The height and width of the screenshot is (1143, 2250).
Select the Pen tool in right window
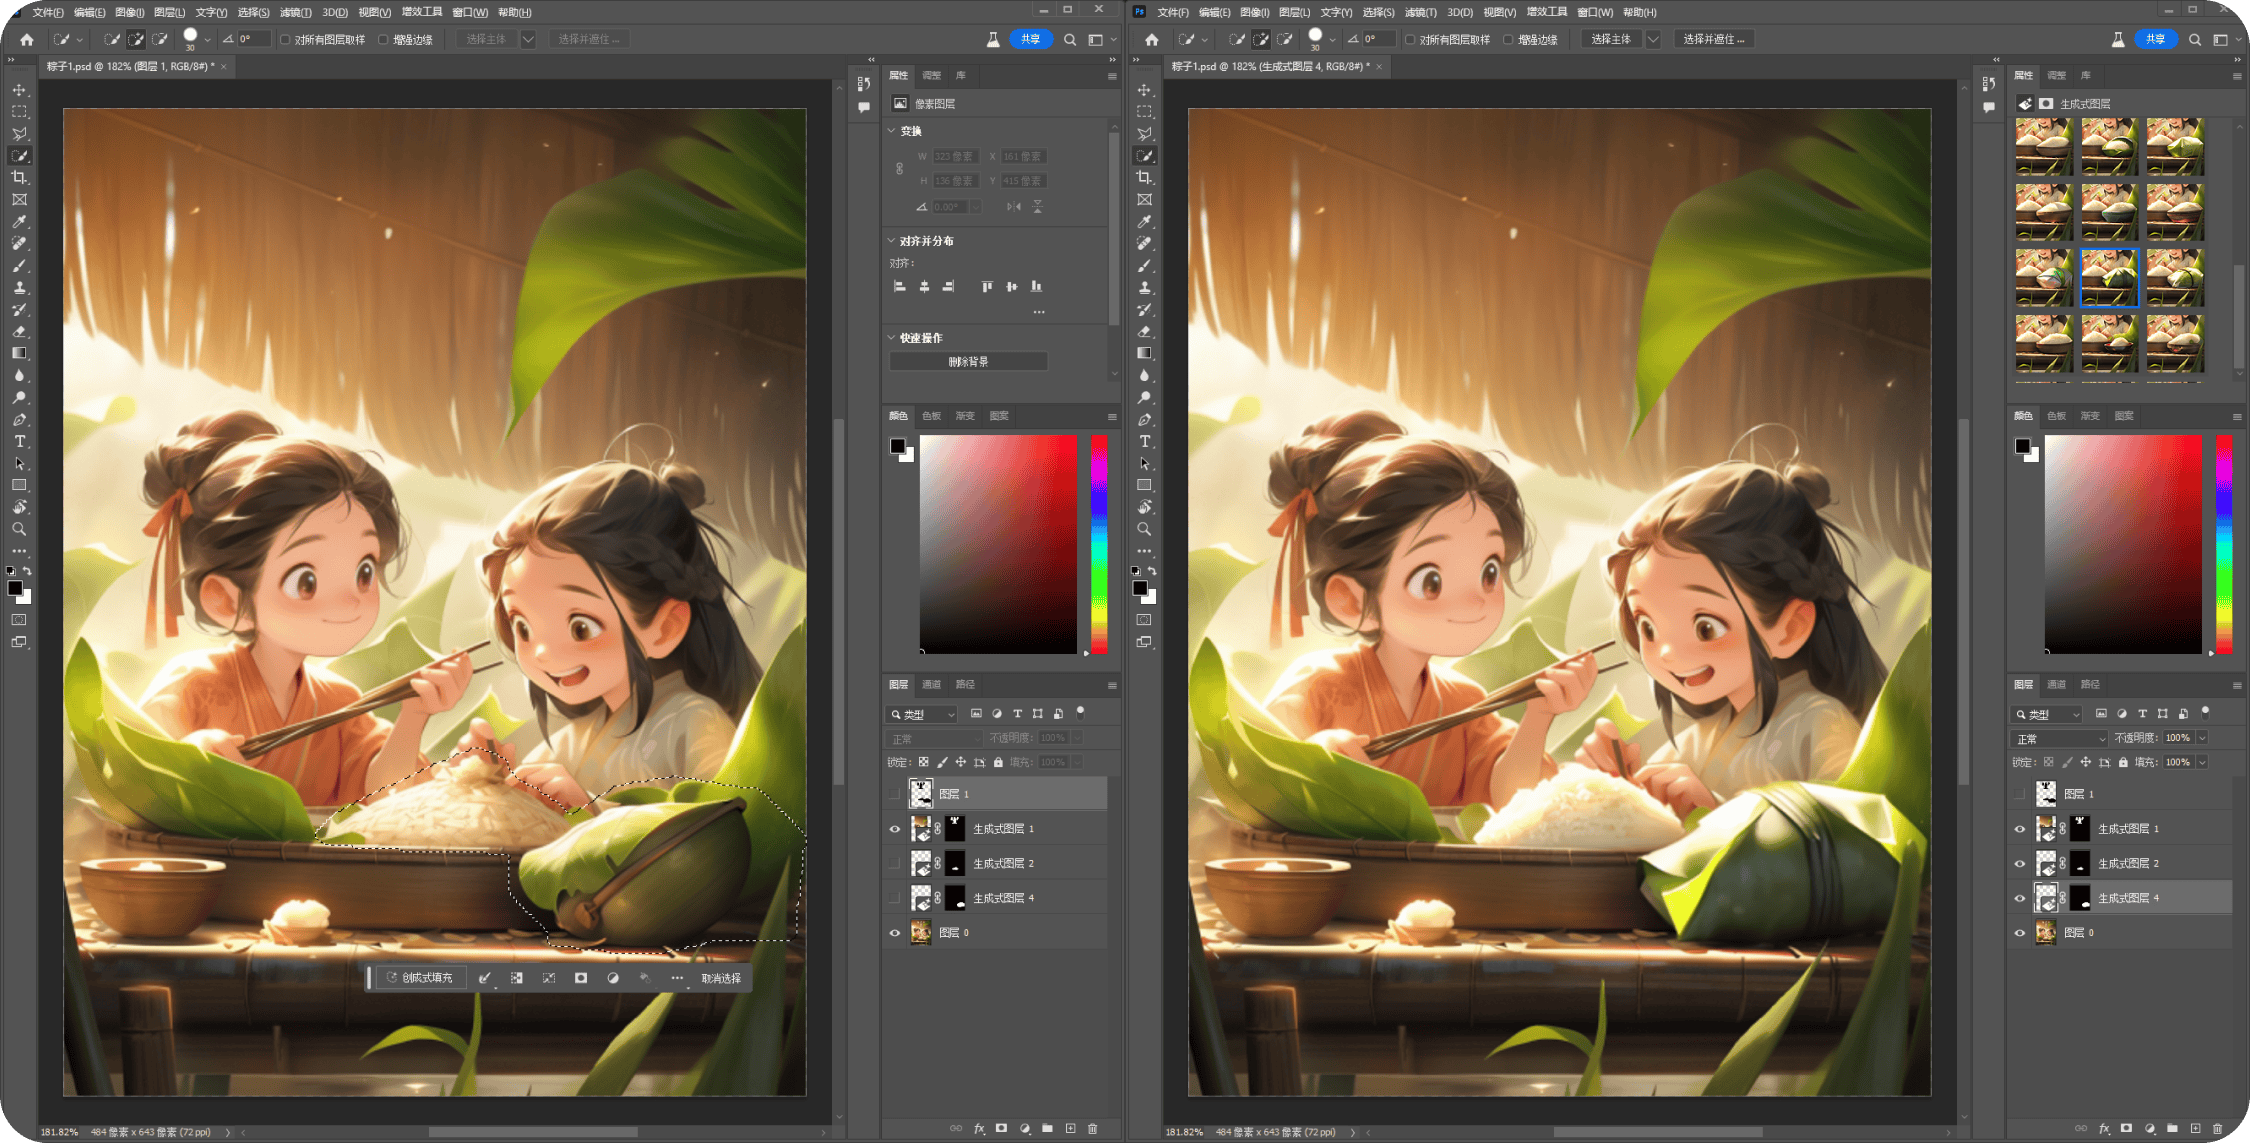(1144, 420)
